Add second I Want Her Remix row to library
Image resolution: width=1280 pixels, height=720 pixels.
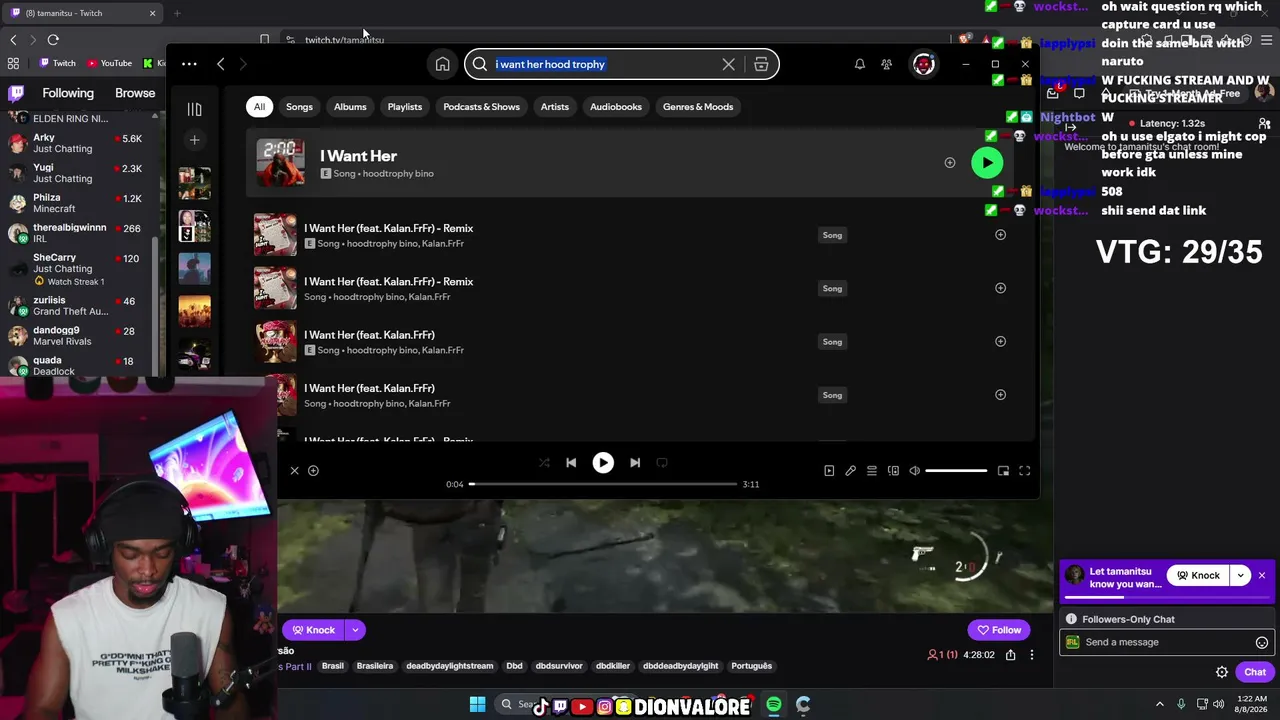pyautogui.click(x=1000, y=288)
